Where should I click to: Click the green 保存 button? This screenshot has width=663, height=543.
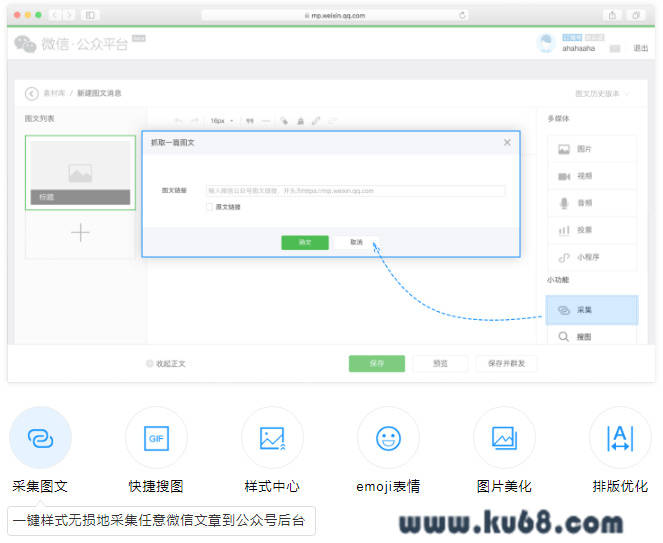tap(376, 363)
